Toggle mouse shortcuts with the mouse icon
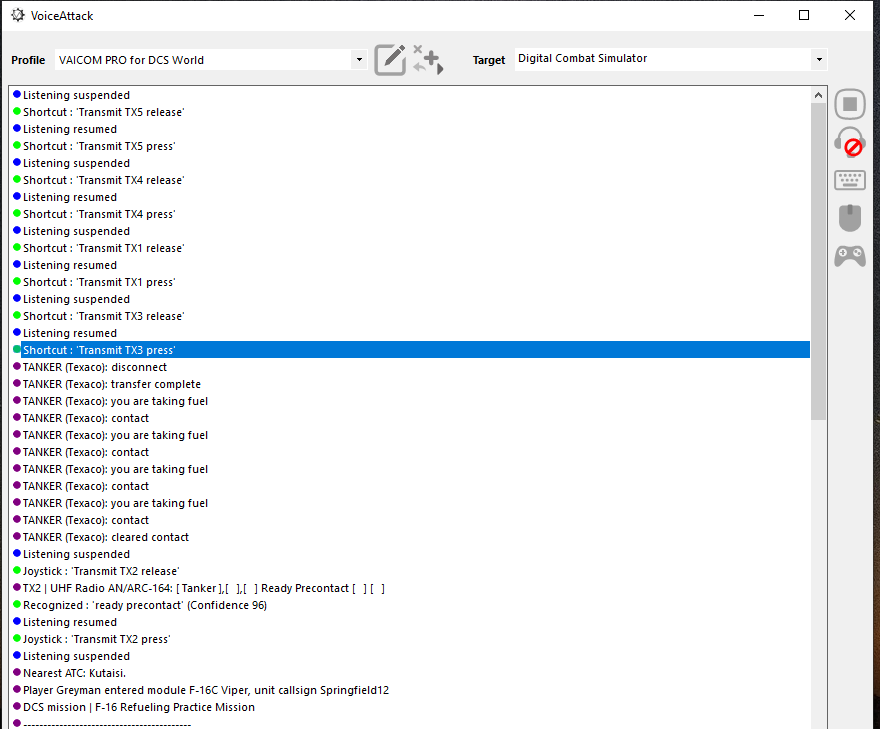Image resolution: width=880 pixels, height=729 pixels. [850, 218]
